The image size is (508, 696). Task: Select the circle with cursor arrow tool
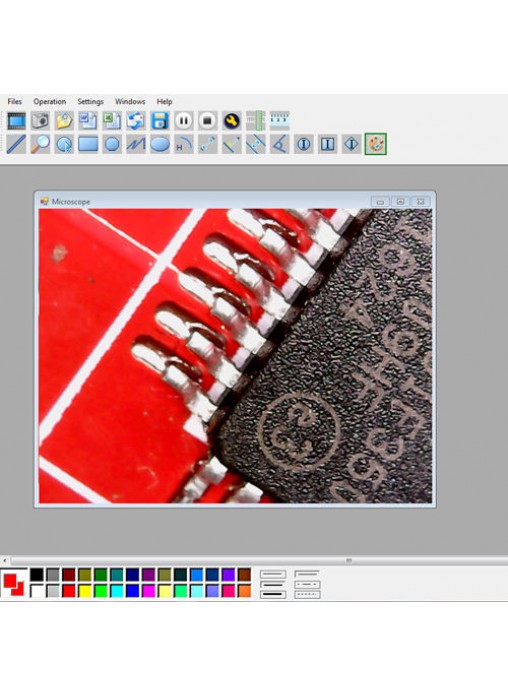pos(64,144)
